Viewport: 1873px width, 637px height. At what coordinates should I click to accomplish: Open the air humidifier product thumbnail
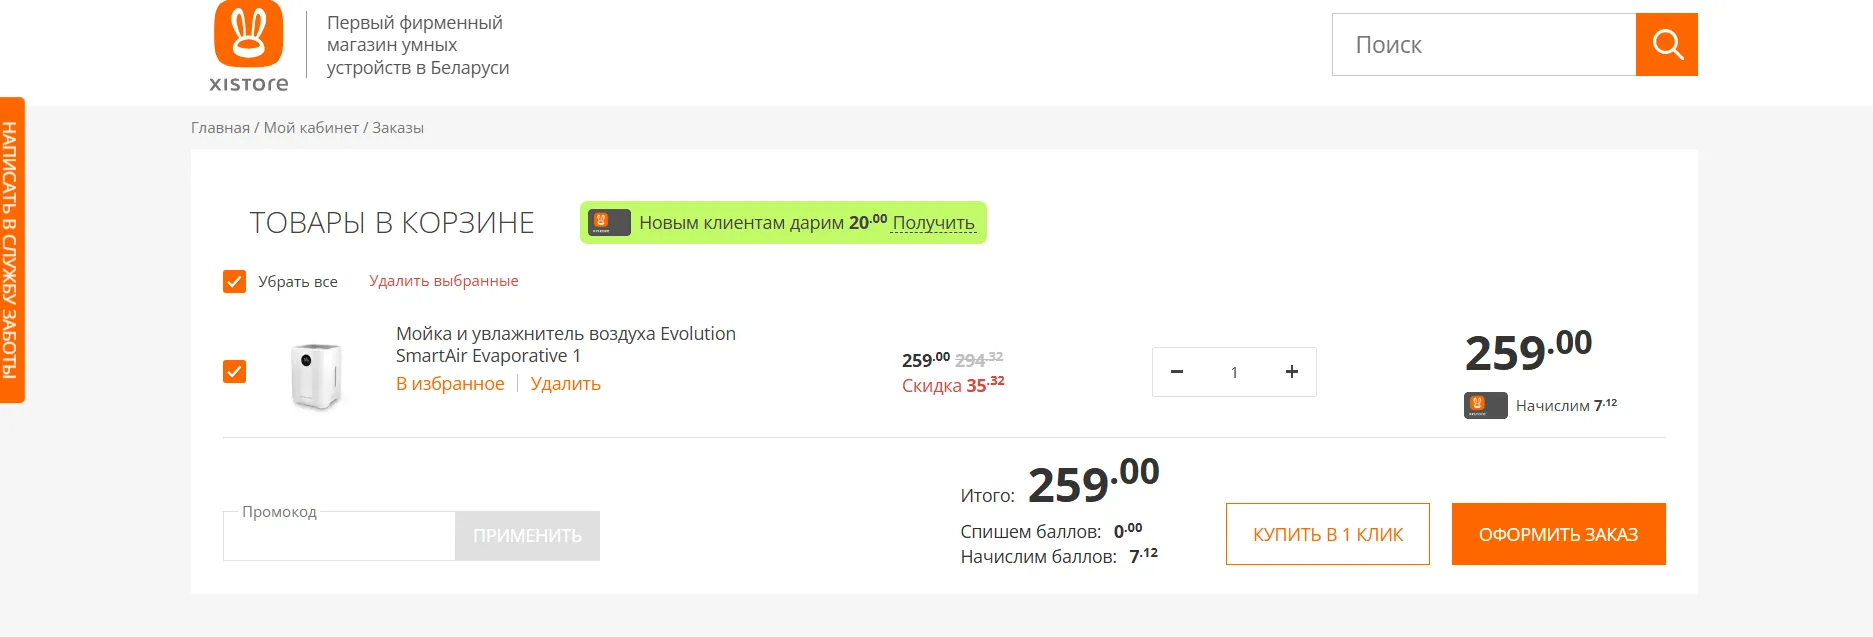click(x=316, y=375)
